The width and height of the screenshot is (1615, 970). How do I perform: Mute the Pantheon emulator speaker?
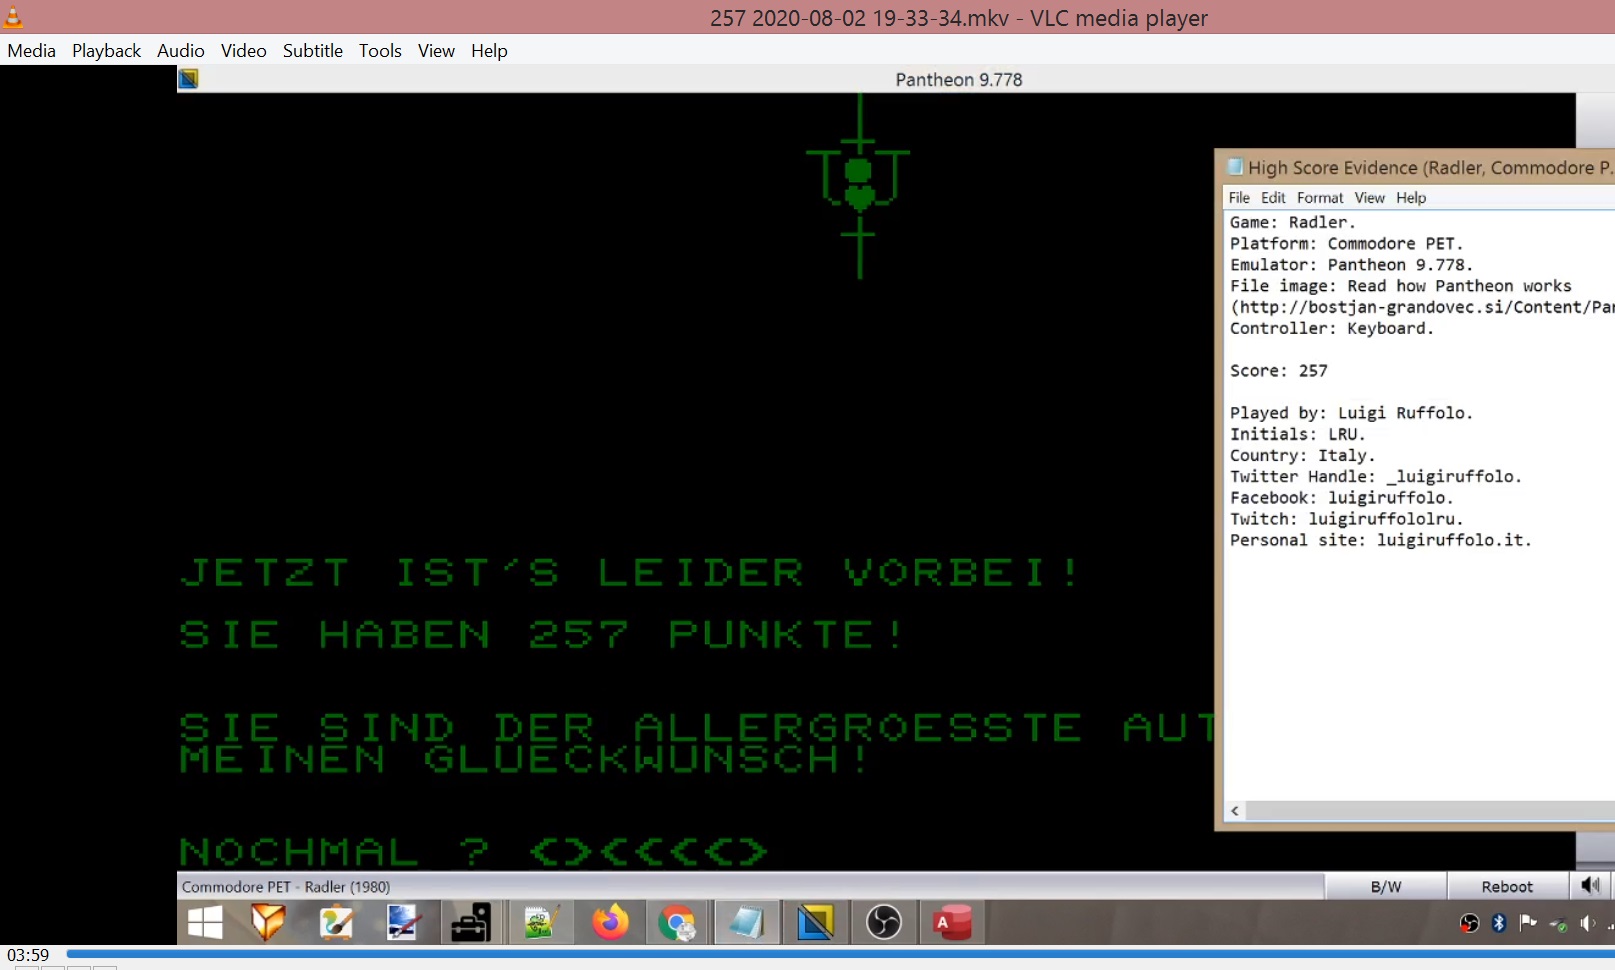click(1590, 886)
